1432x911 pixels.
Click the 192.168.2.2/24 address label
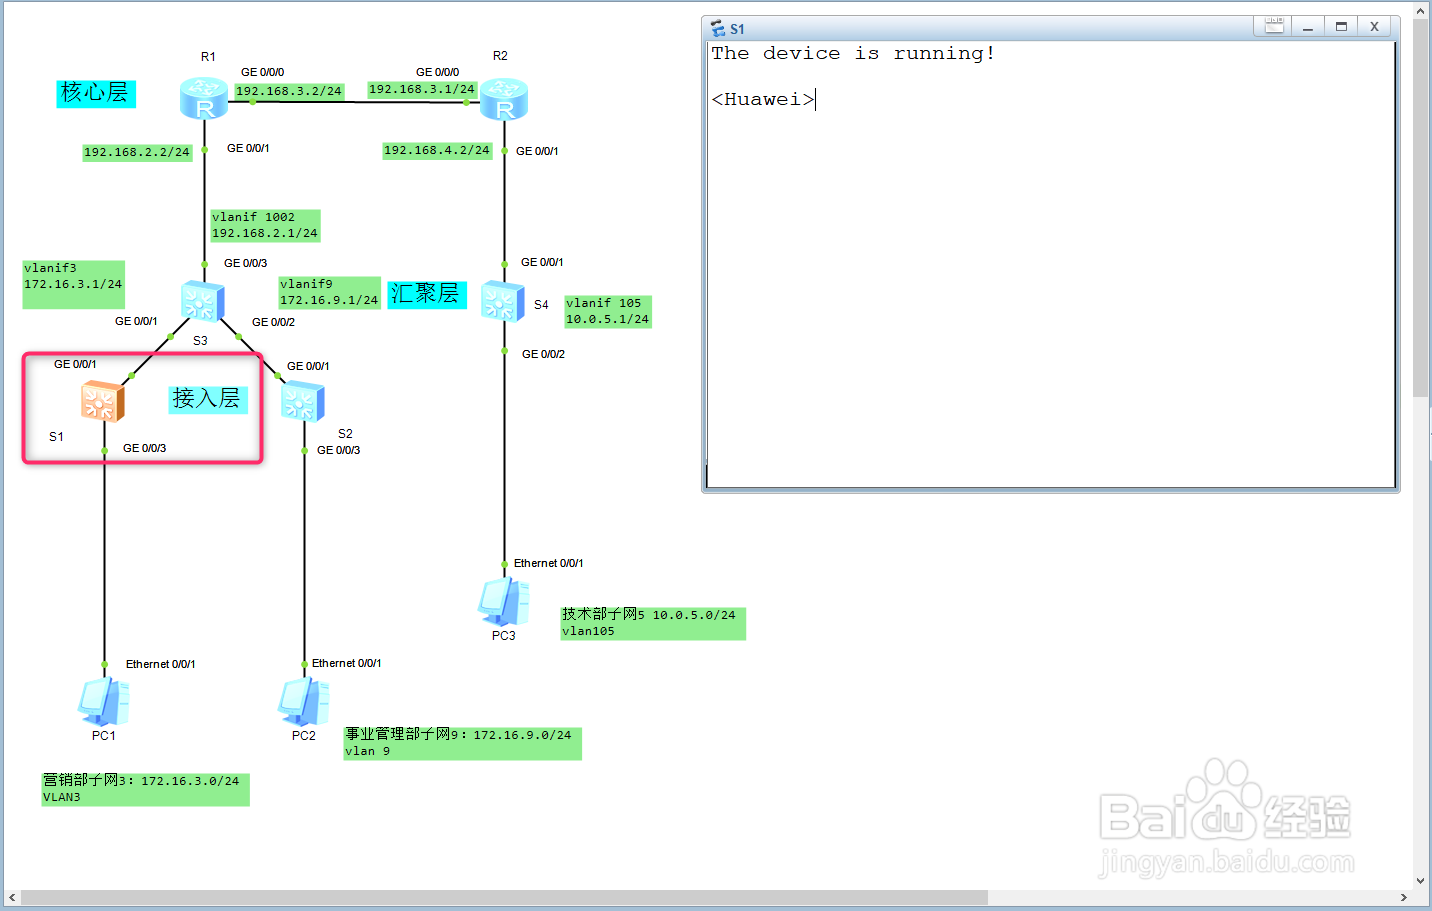coord(137,152)
